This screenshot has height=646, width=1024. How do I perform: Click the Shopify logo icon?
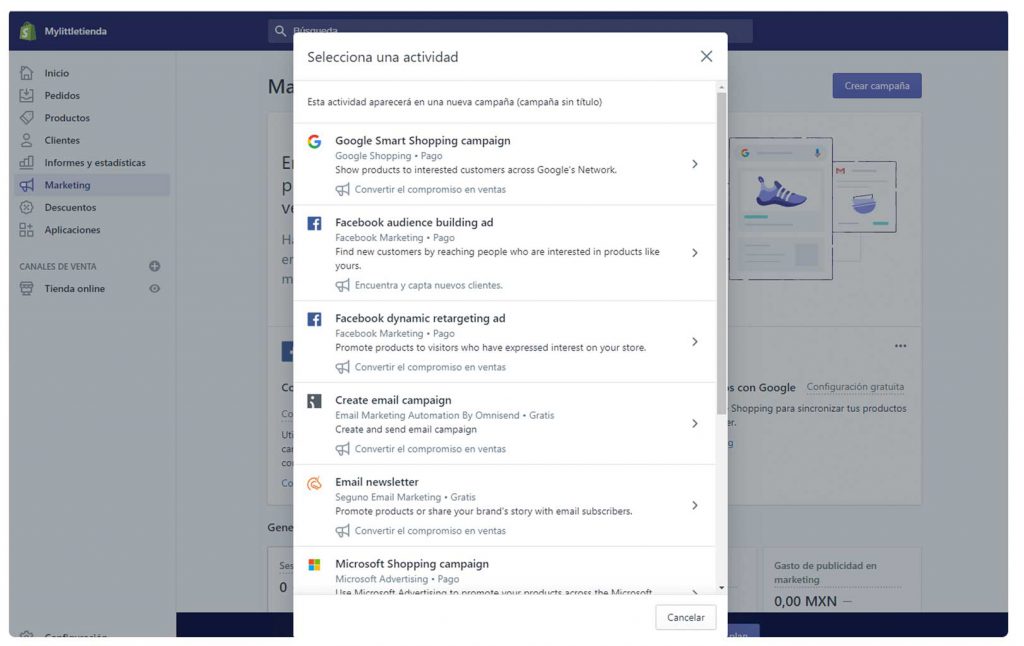tap(27, 31)
